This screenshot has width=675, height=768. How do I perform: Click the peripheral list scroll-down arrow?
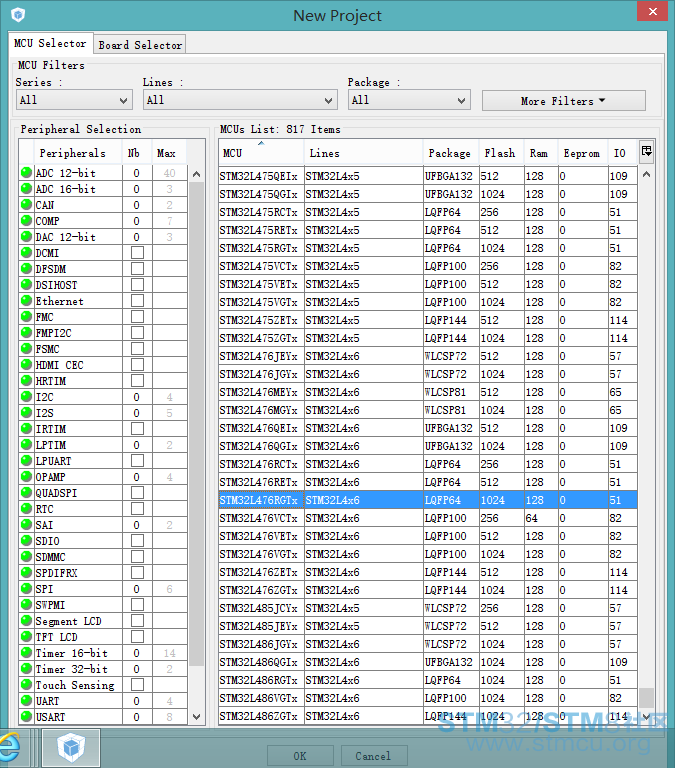pos(196,717)
